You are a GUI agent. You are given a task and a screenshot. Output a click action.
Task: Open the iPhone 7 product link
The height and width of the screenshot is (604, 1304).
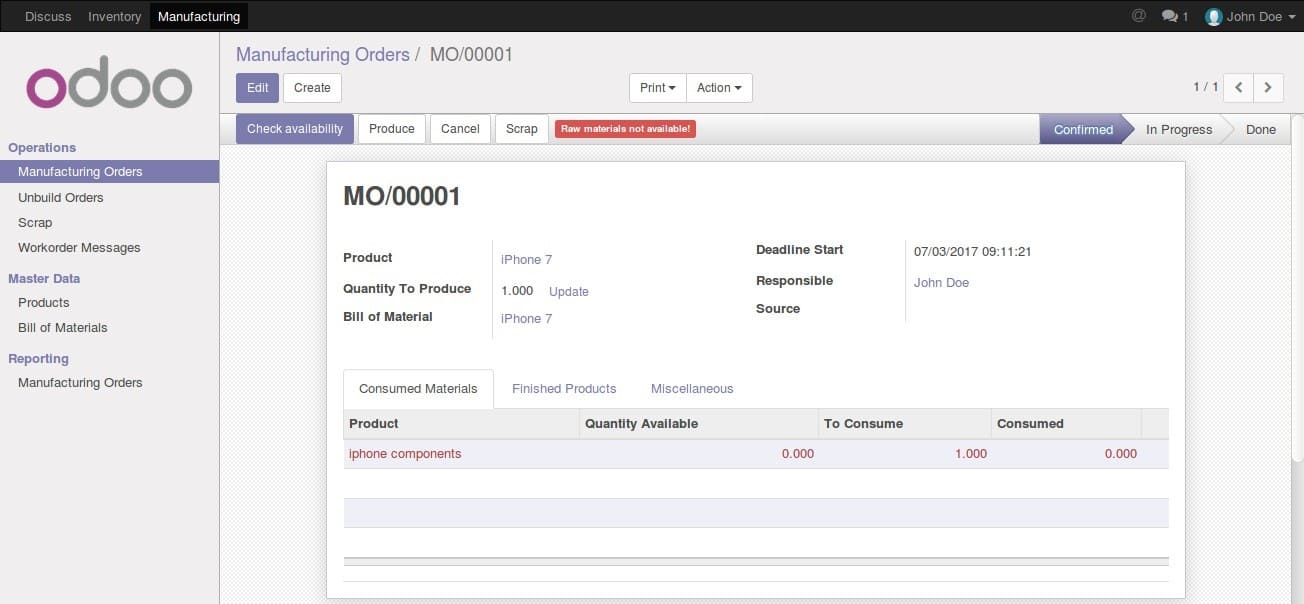pos(527,260)
